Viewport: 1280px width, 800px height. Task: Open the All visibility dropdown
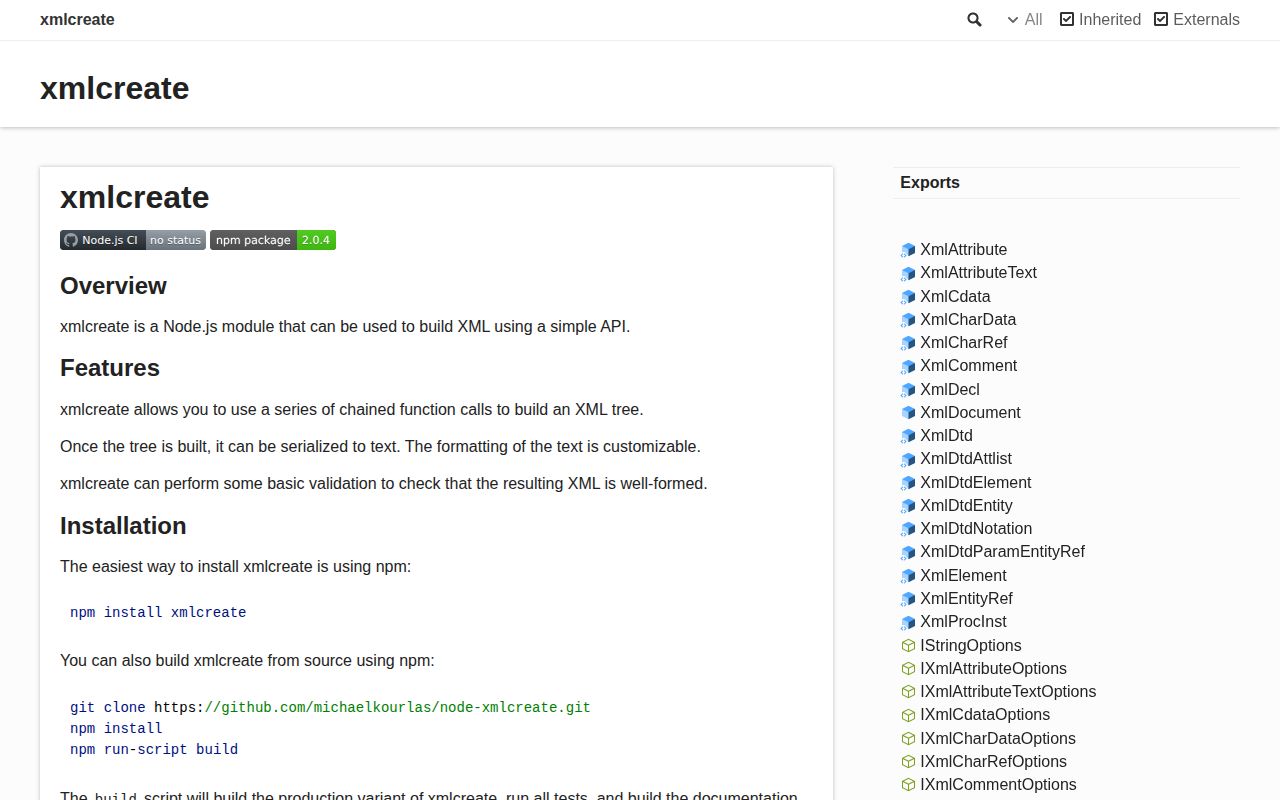point(1025,19)
